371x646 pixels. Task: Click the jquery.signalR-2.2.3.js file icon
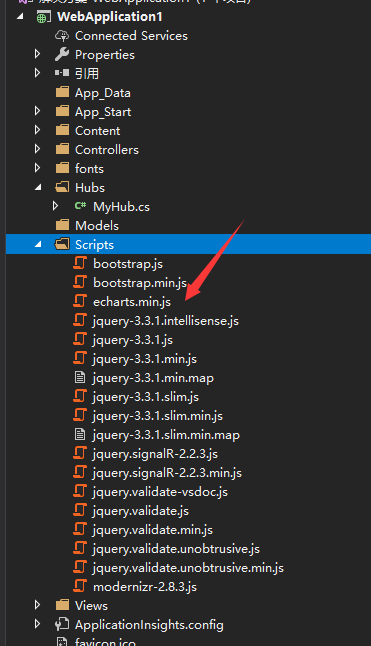pos(80,453)
